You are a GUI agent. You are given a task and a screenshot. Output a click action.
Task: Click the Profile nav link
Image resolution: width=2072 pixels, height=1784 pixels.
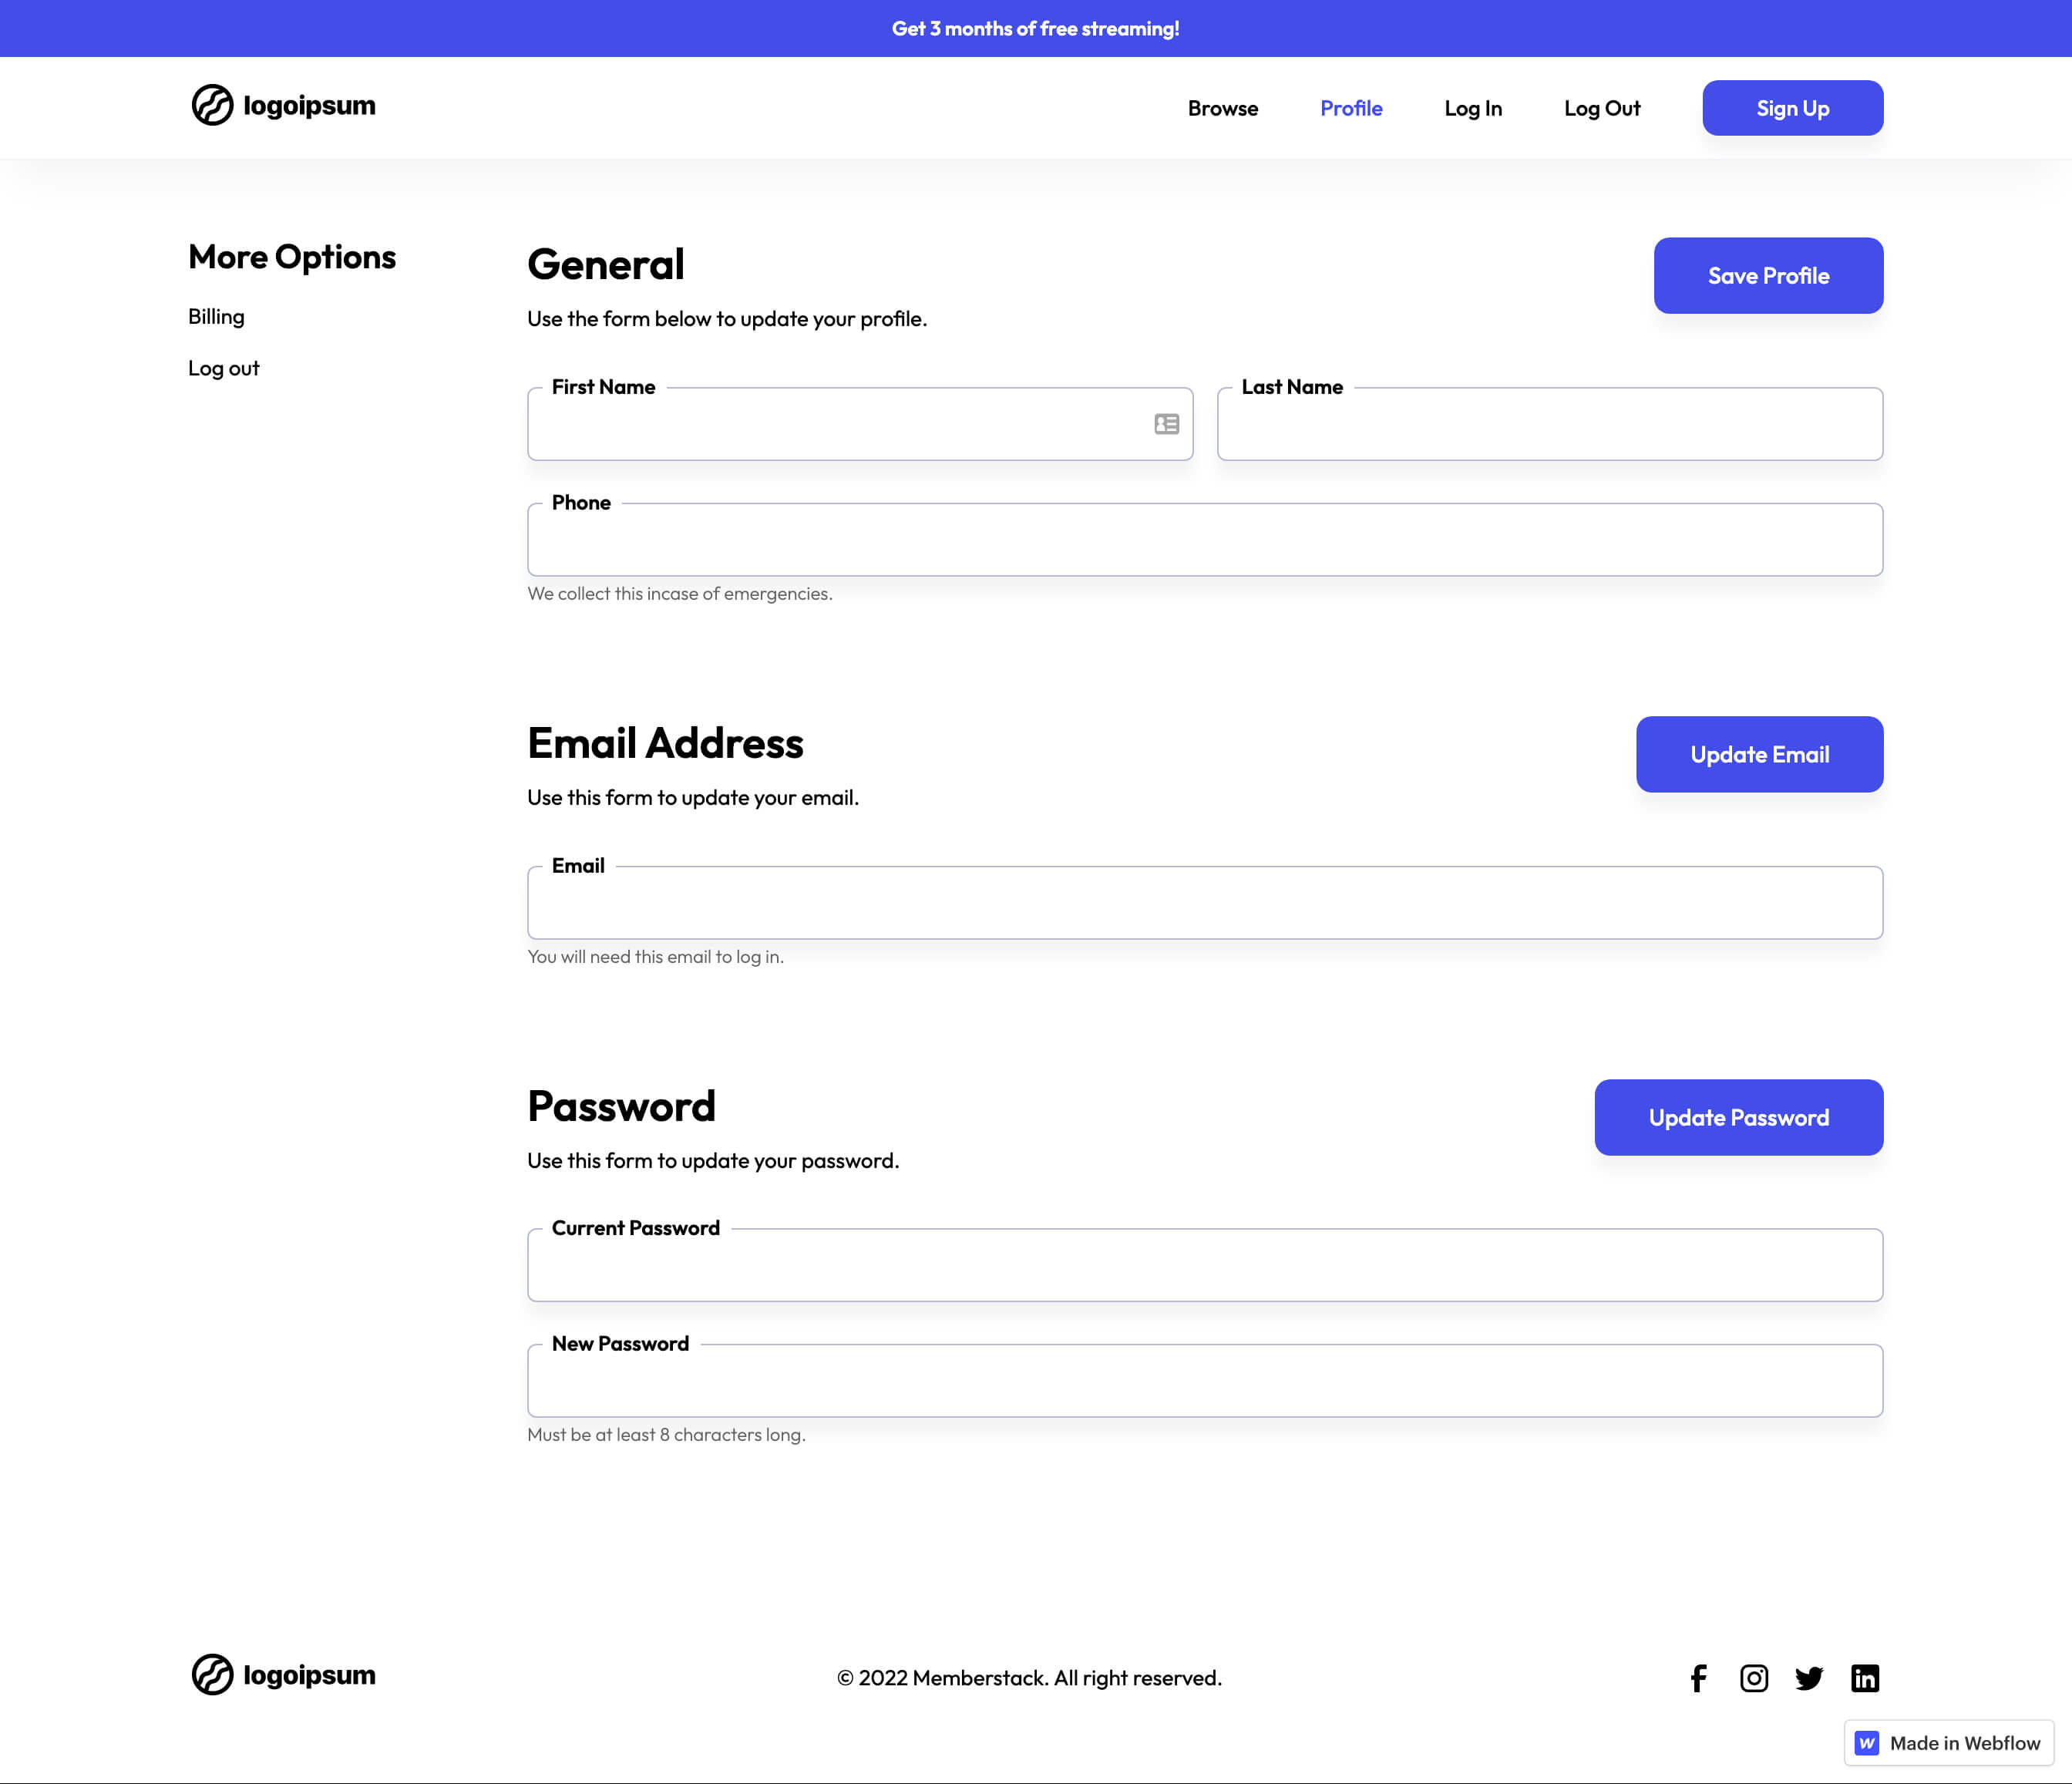coord(1350,107)
